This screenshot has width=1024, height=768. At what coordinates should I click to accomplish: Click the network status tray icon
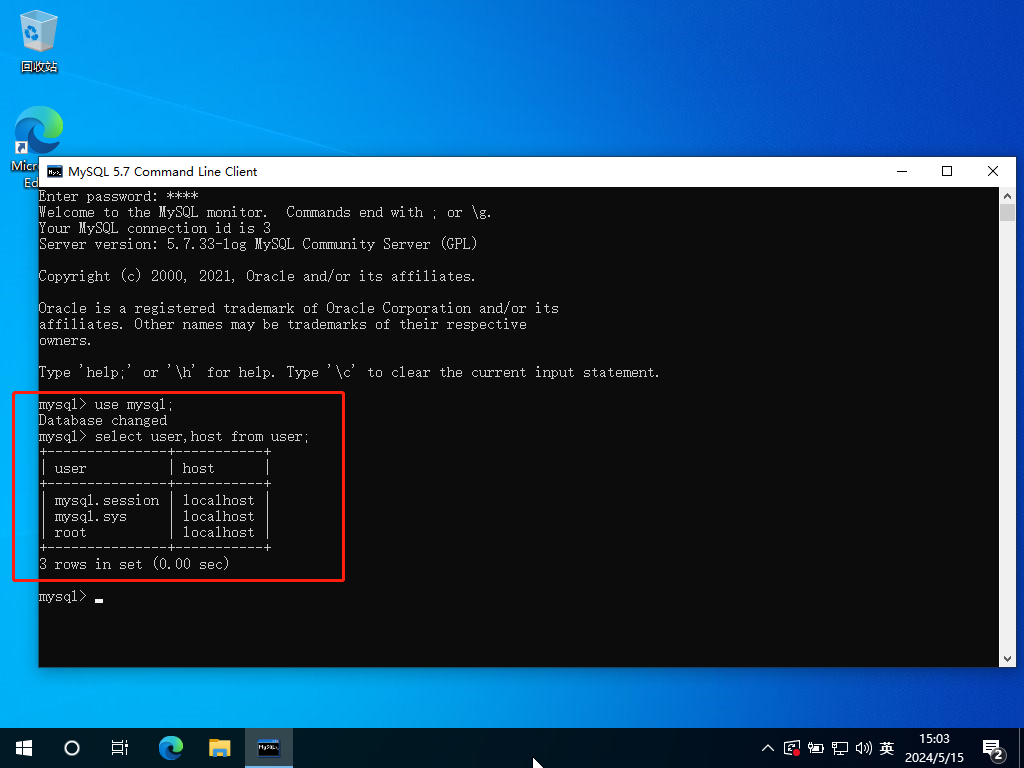[x=840, y=748]
